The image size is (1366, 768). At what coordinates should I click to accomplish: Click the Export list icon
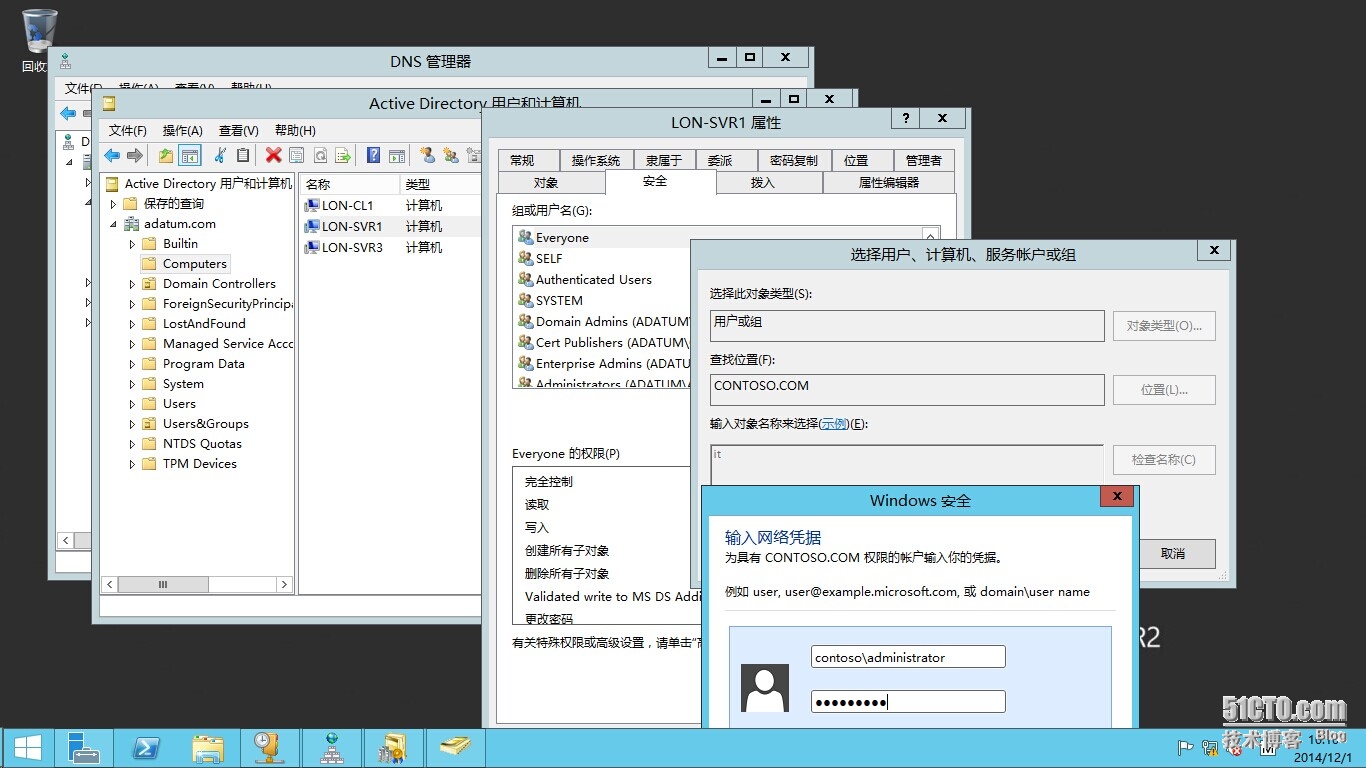coord(343,155)
